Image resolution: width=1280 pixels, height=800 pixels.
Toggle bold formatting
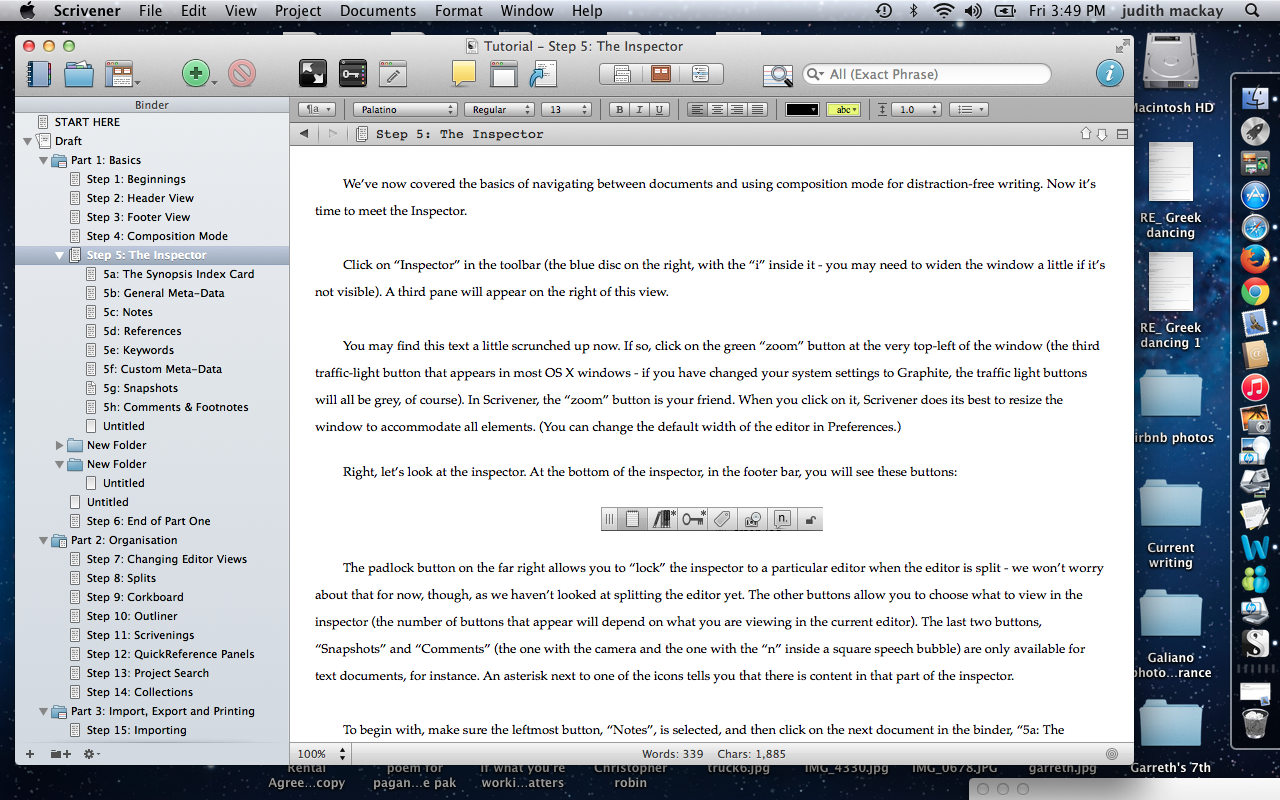(619, 109)
